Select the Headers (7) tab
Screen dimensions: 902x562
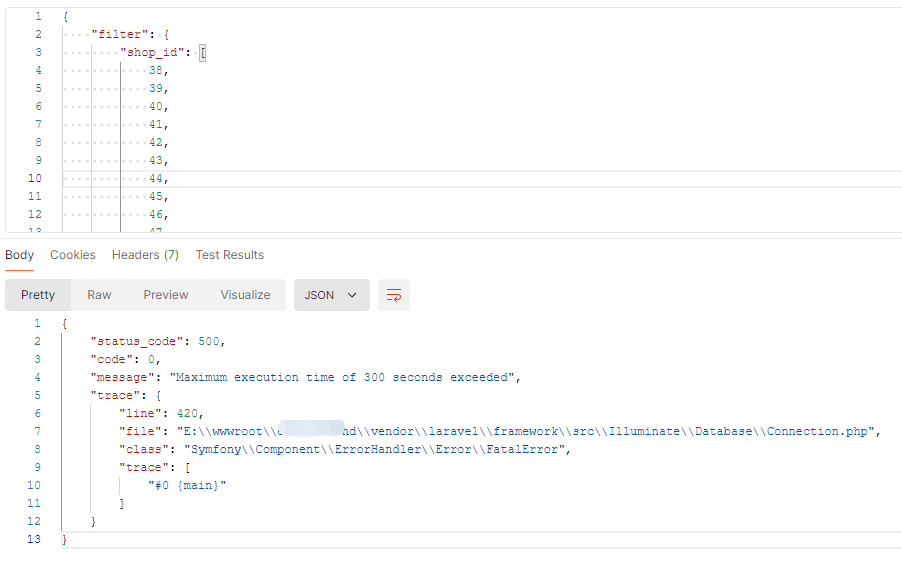point(145,255)
